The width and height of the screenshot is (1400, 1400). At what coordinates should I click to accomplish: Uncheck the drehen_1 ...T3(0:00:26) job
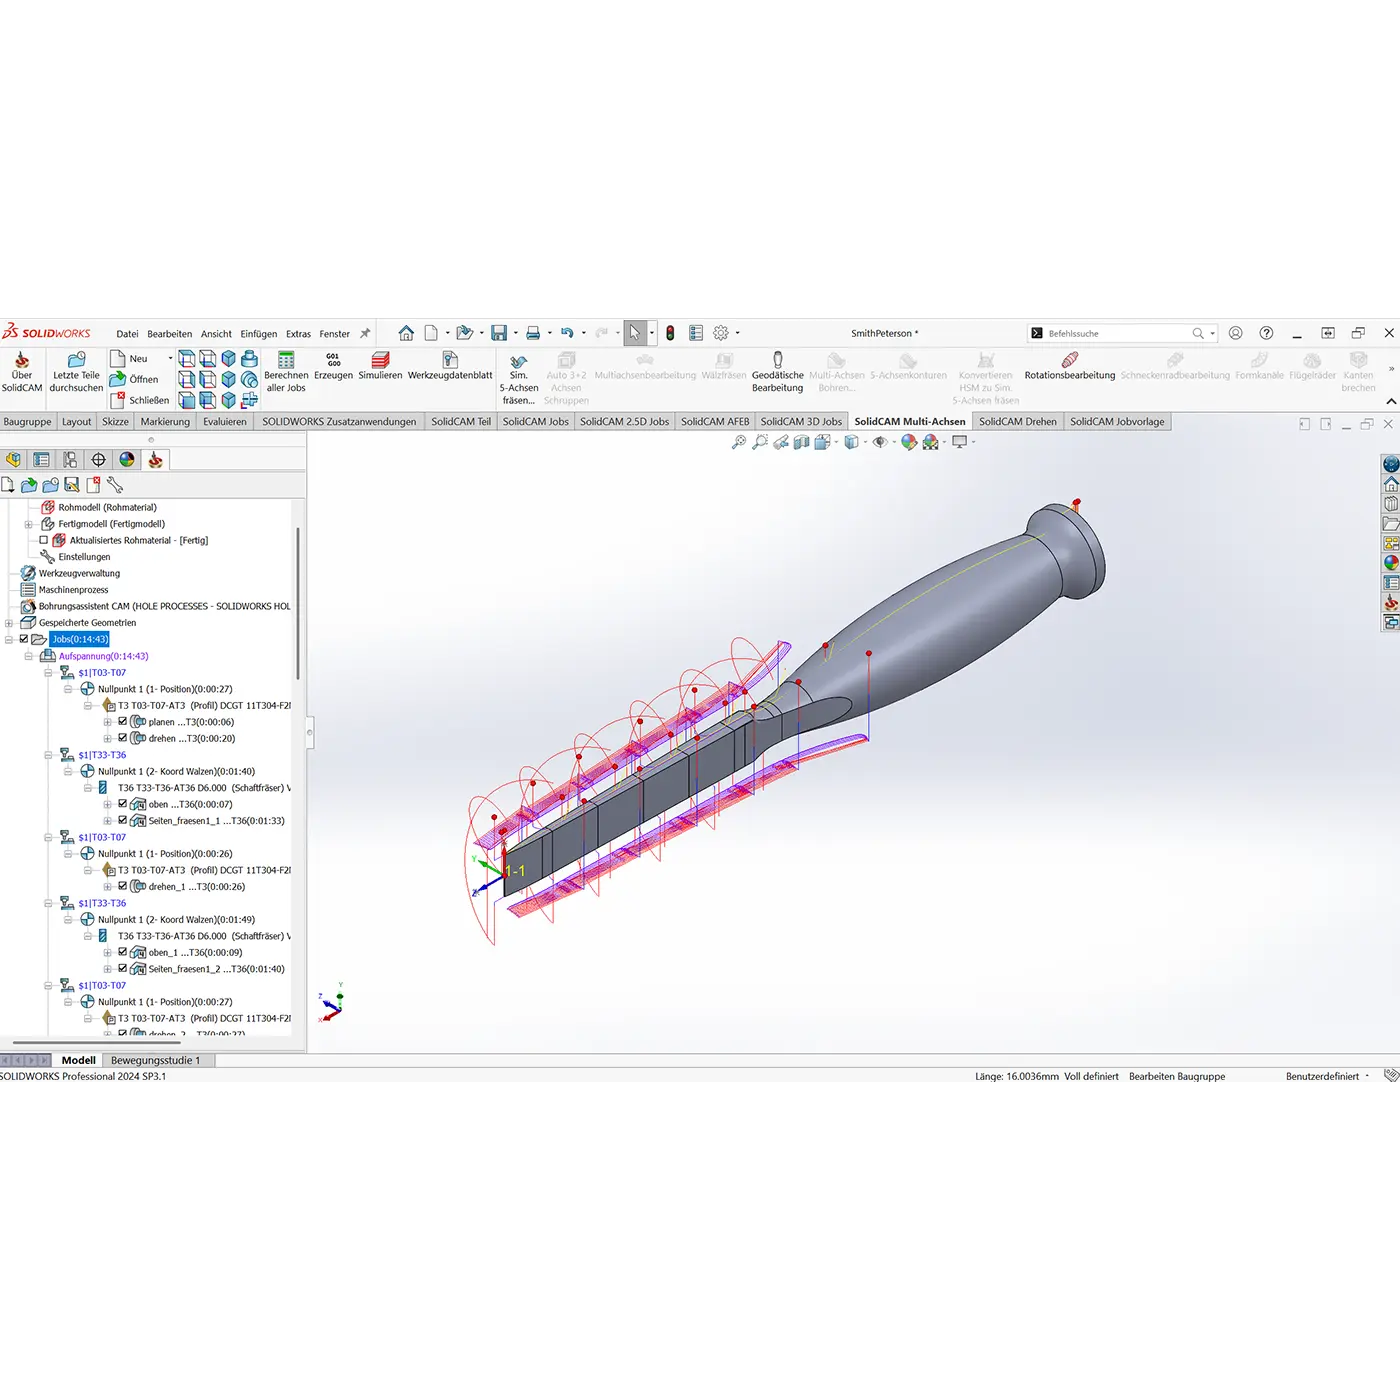[123, 886]
